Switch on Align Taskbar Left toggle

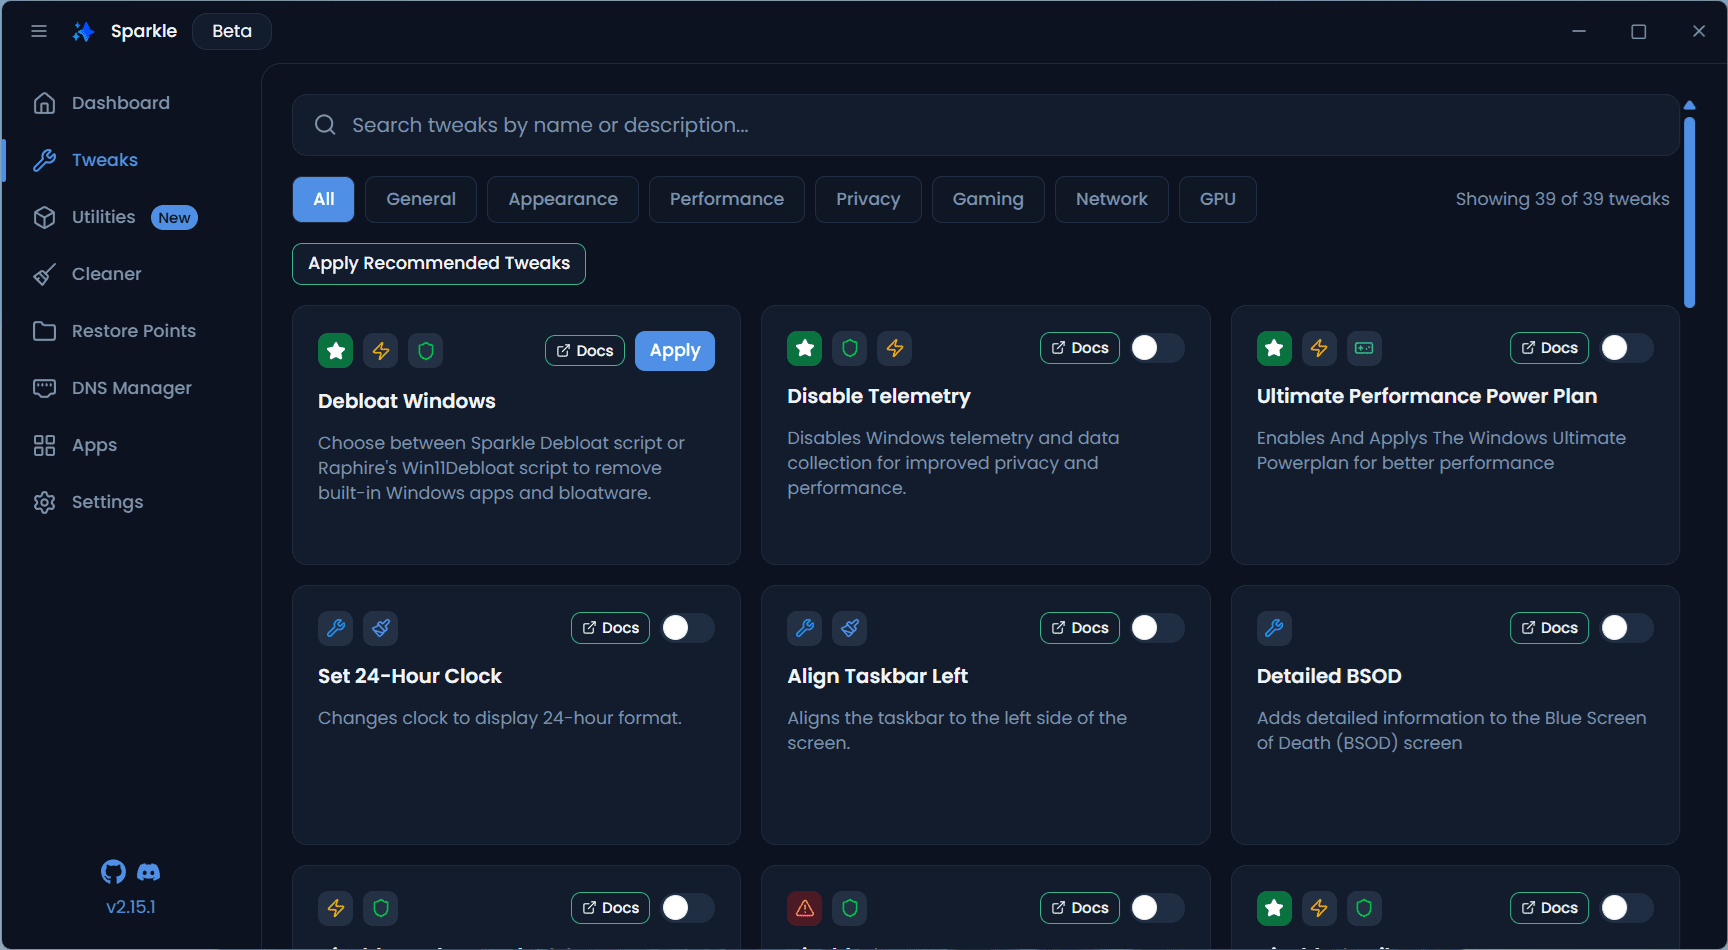point(1157,628)
